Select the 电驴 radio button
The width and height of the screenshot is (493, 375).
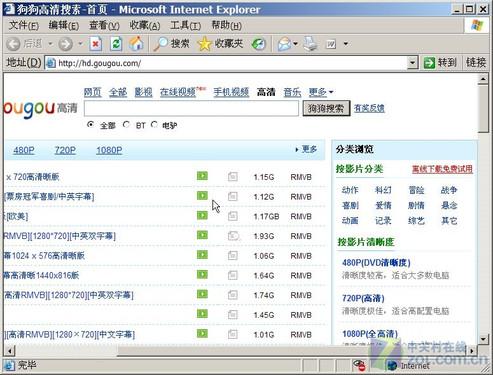click(154, 125)
